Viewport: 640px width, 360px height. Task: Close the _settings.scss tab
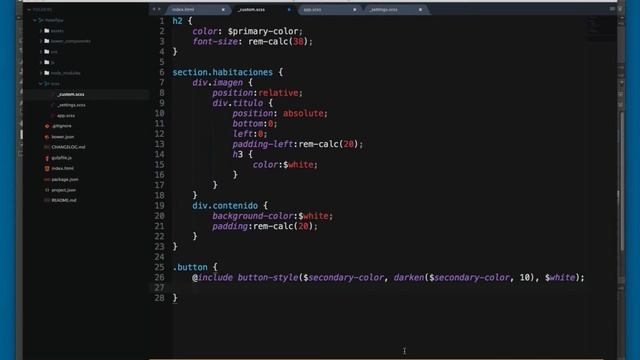(x=420, y=9)
